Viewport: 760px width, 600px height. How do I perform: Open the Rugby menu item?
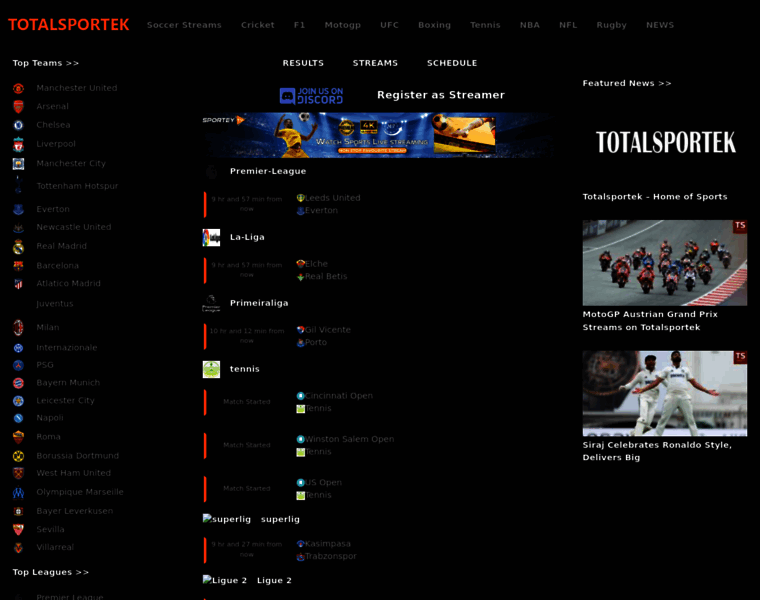[x=612, y=25]
